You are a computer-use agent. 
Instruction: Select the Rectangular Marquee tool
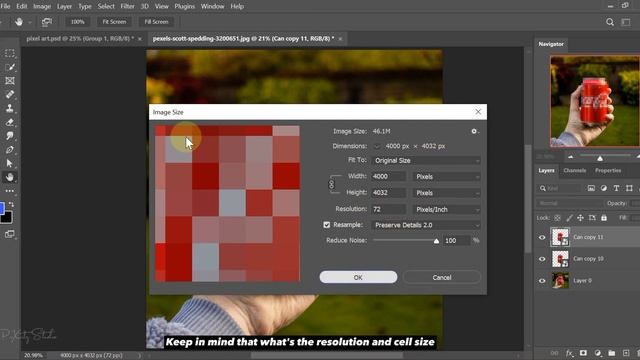[10, 53]
